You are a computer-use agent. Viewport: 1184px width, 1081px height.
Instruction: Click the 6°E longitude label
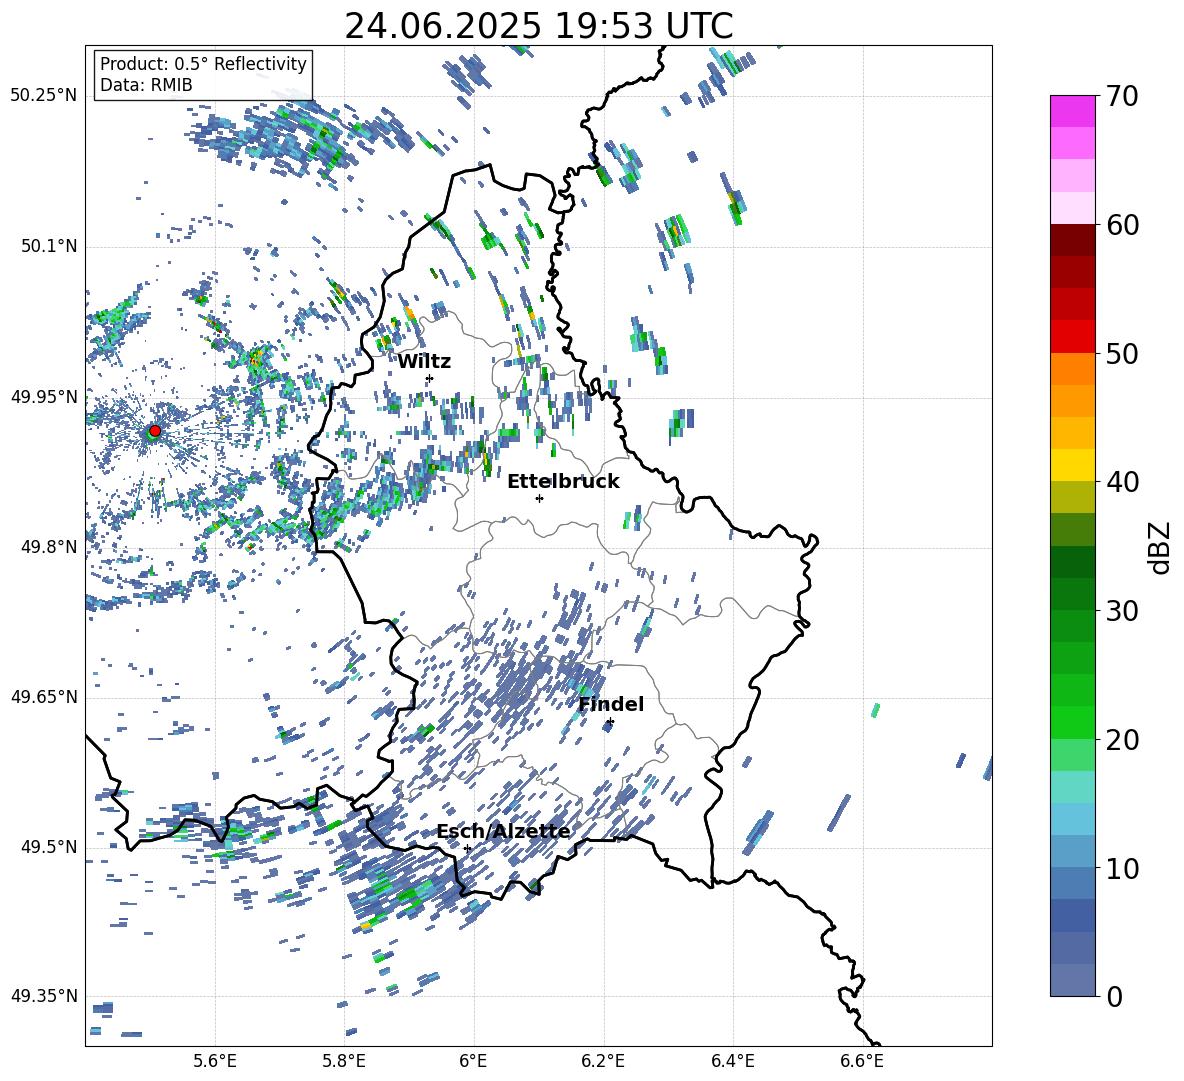[473, 1061]
